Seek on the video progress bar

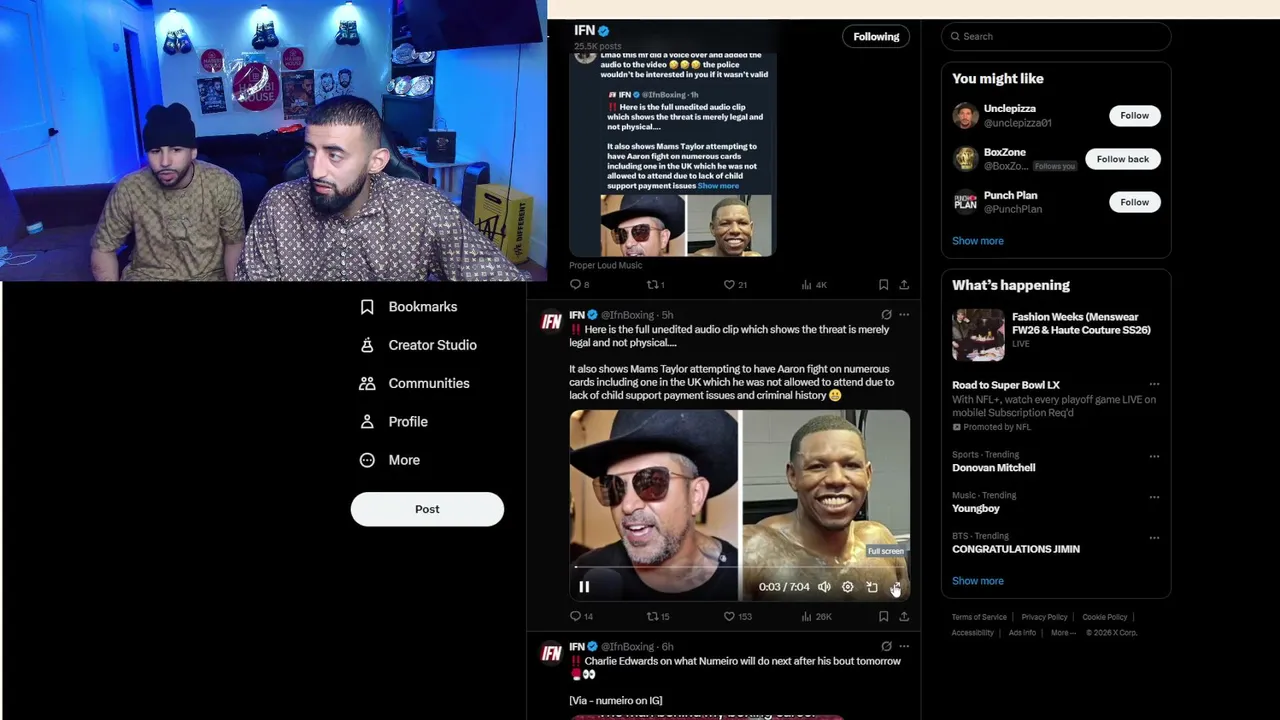(x=739, y=568)
